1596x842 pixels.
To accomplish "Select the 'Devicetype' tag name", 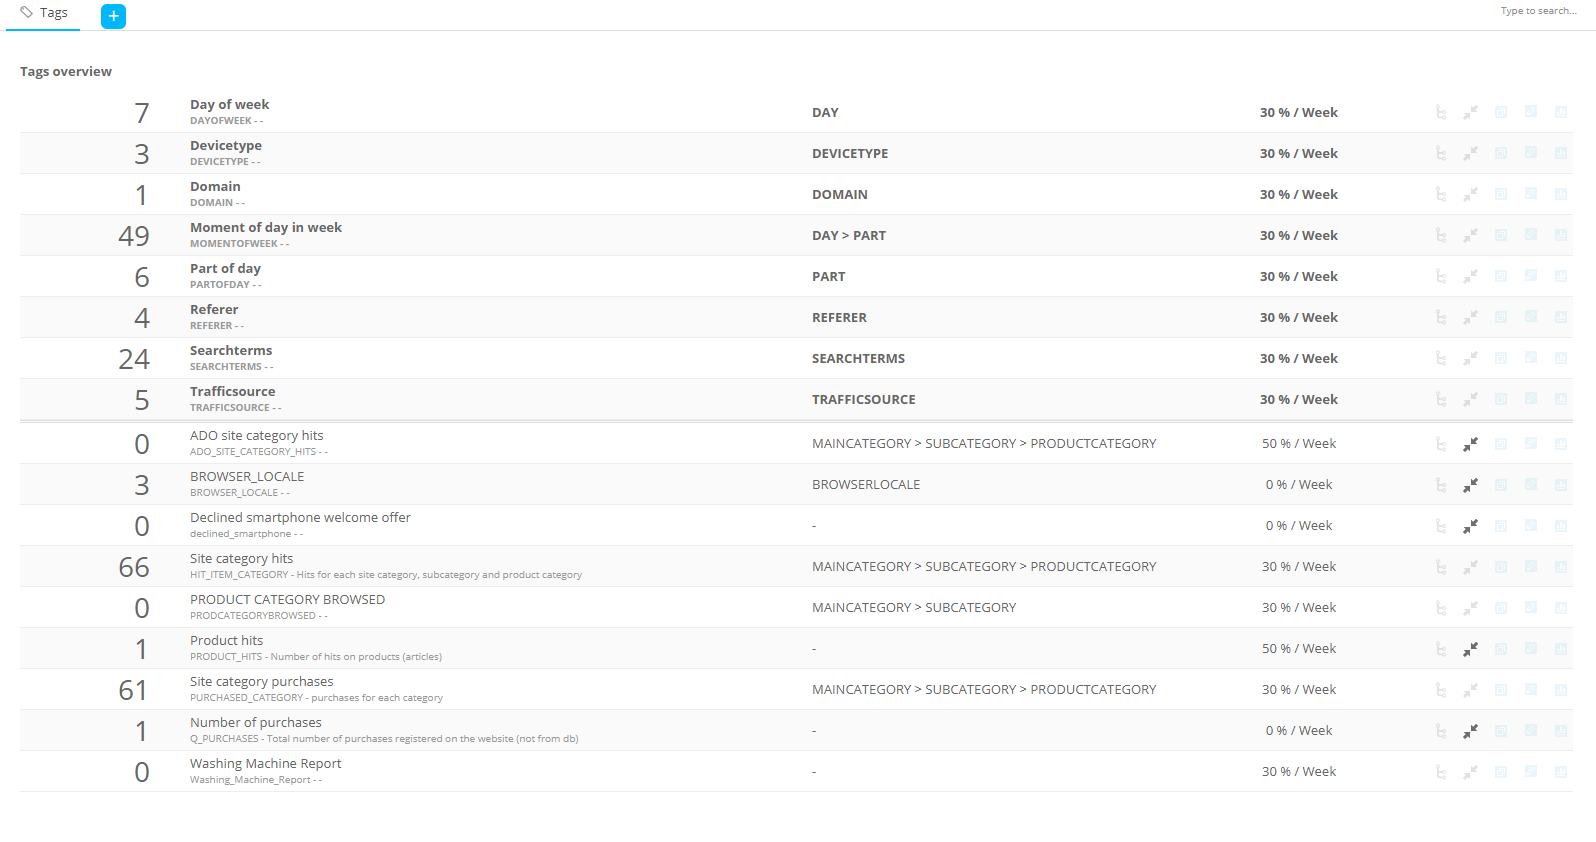I will pyautogui.click(x=226, y=145).
